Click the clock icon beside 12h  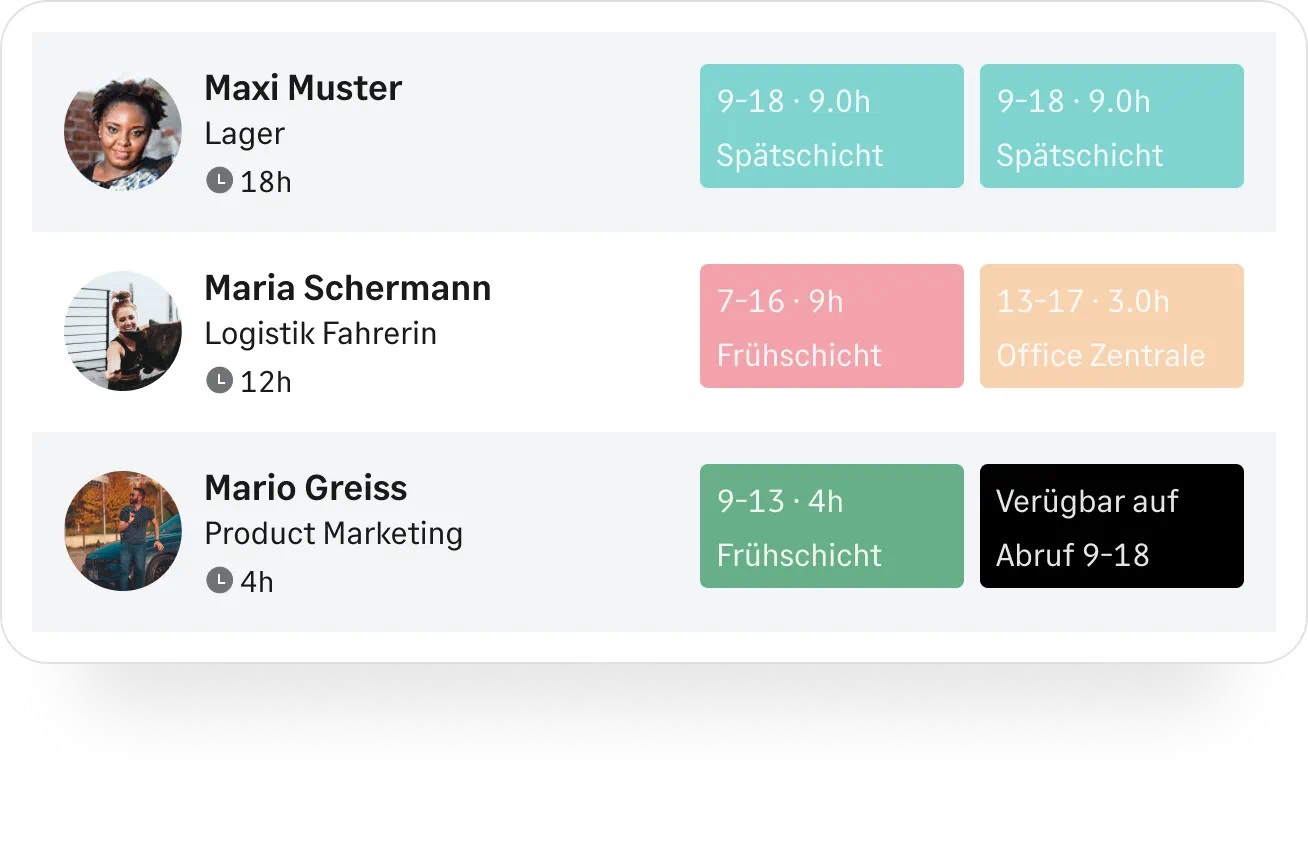pos(219,381)
